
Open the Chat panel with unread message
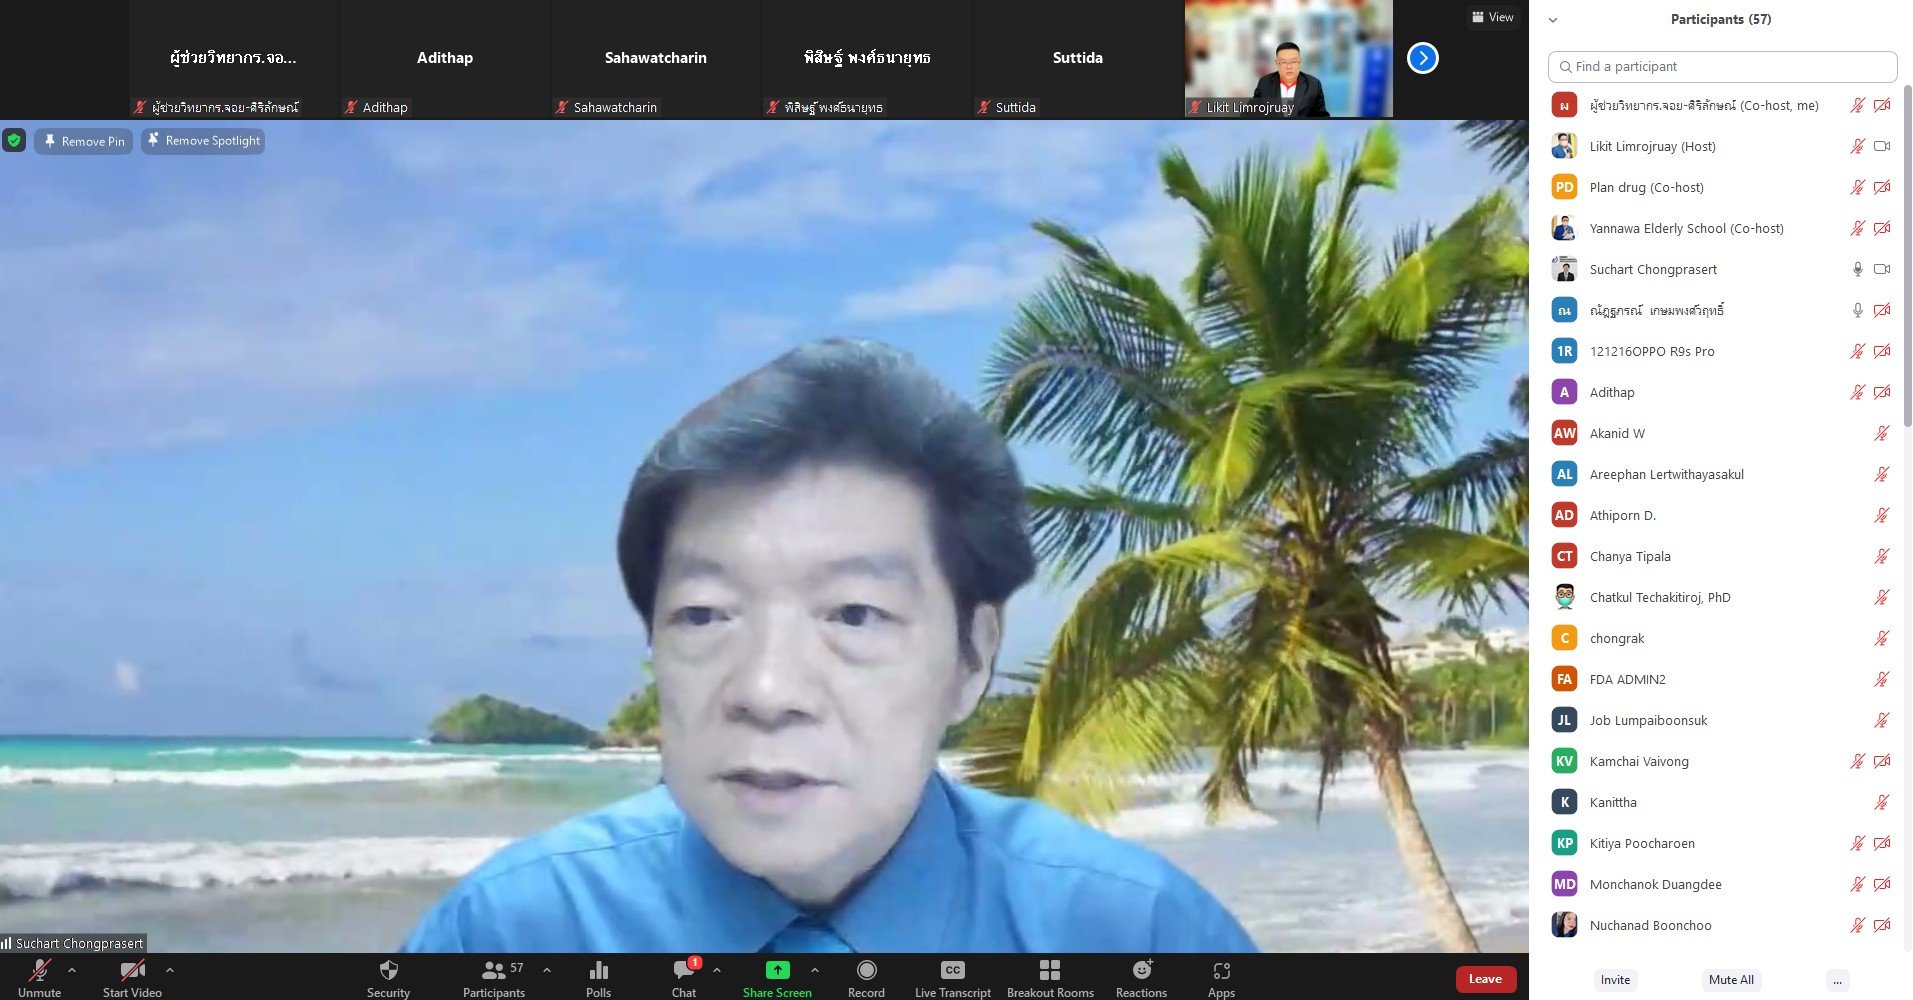684,976
